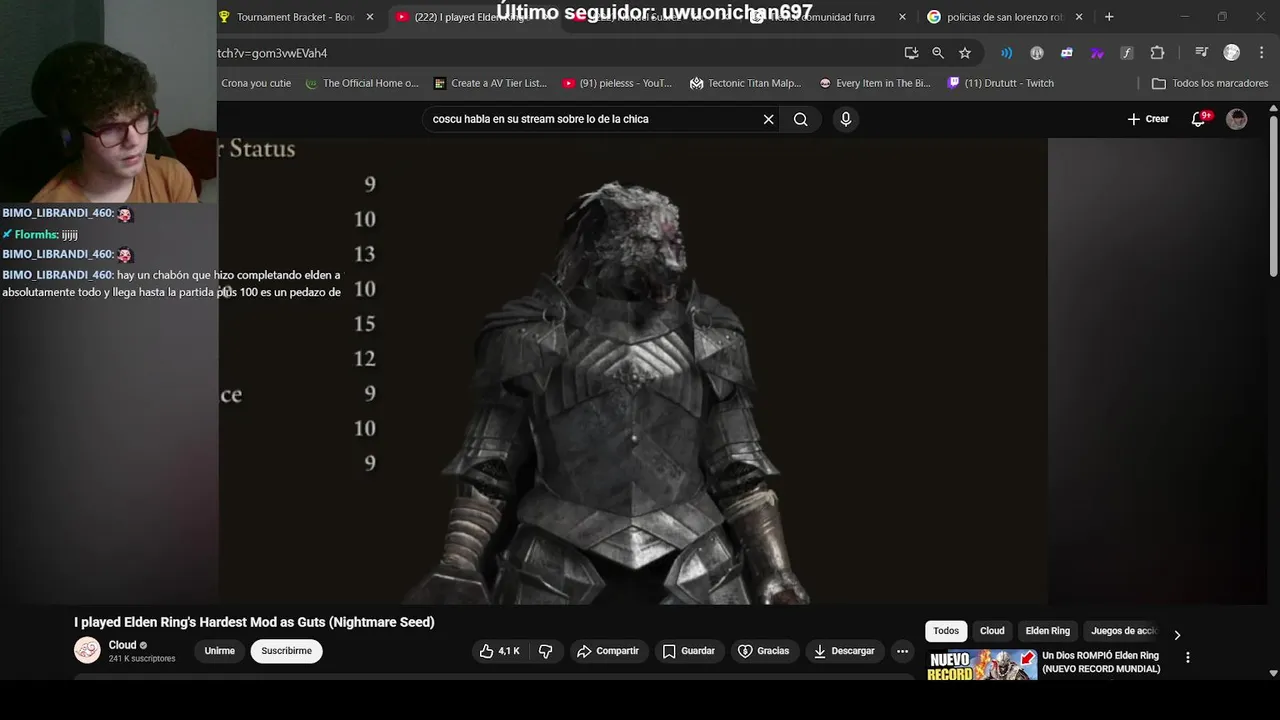
Task: Start voice search with the microphone icon
Action: coord(846,119)
